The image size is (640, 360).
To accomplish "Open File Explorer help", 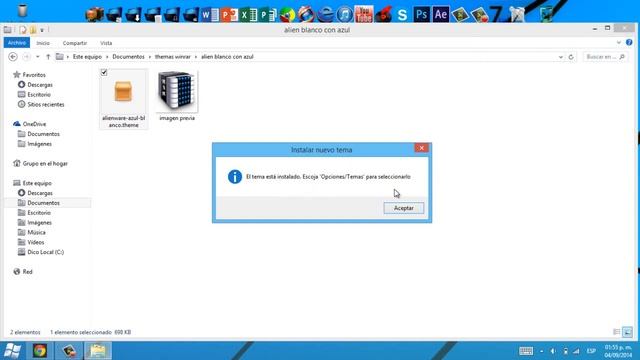I will pos(629,42).
